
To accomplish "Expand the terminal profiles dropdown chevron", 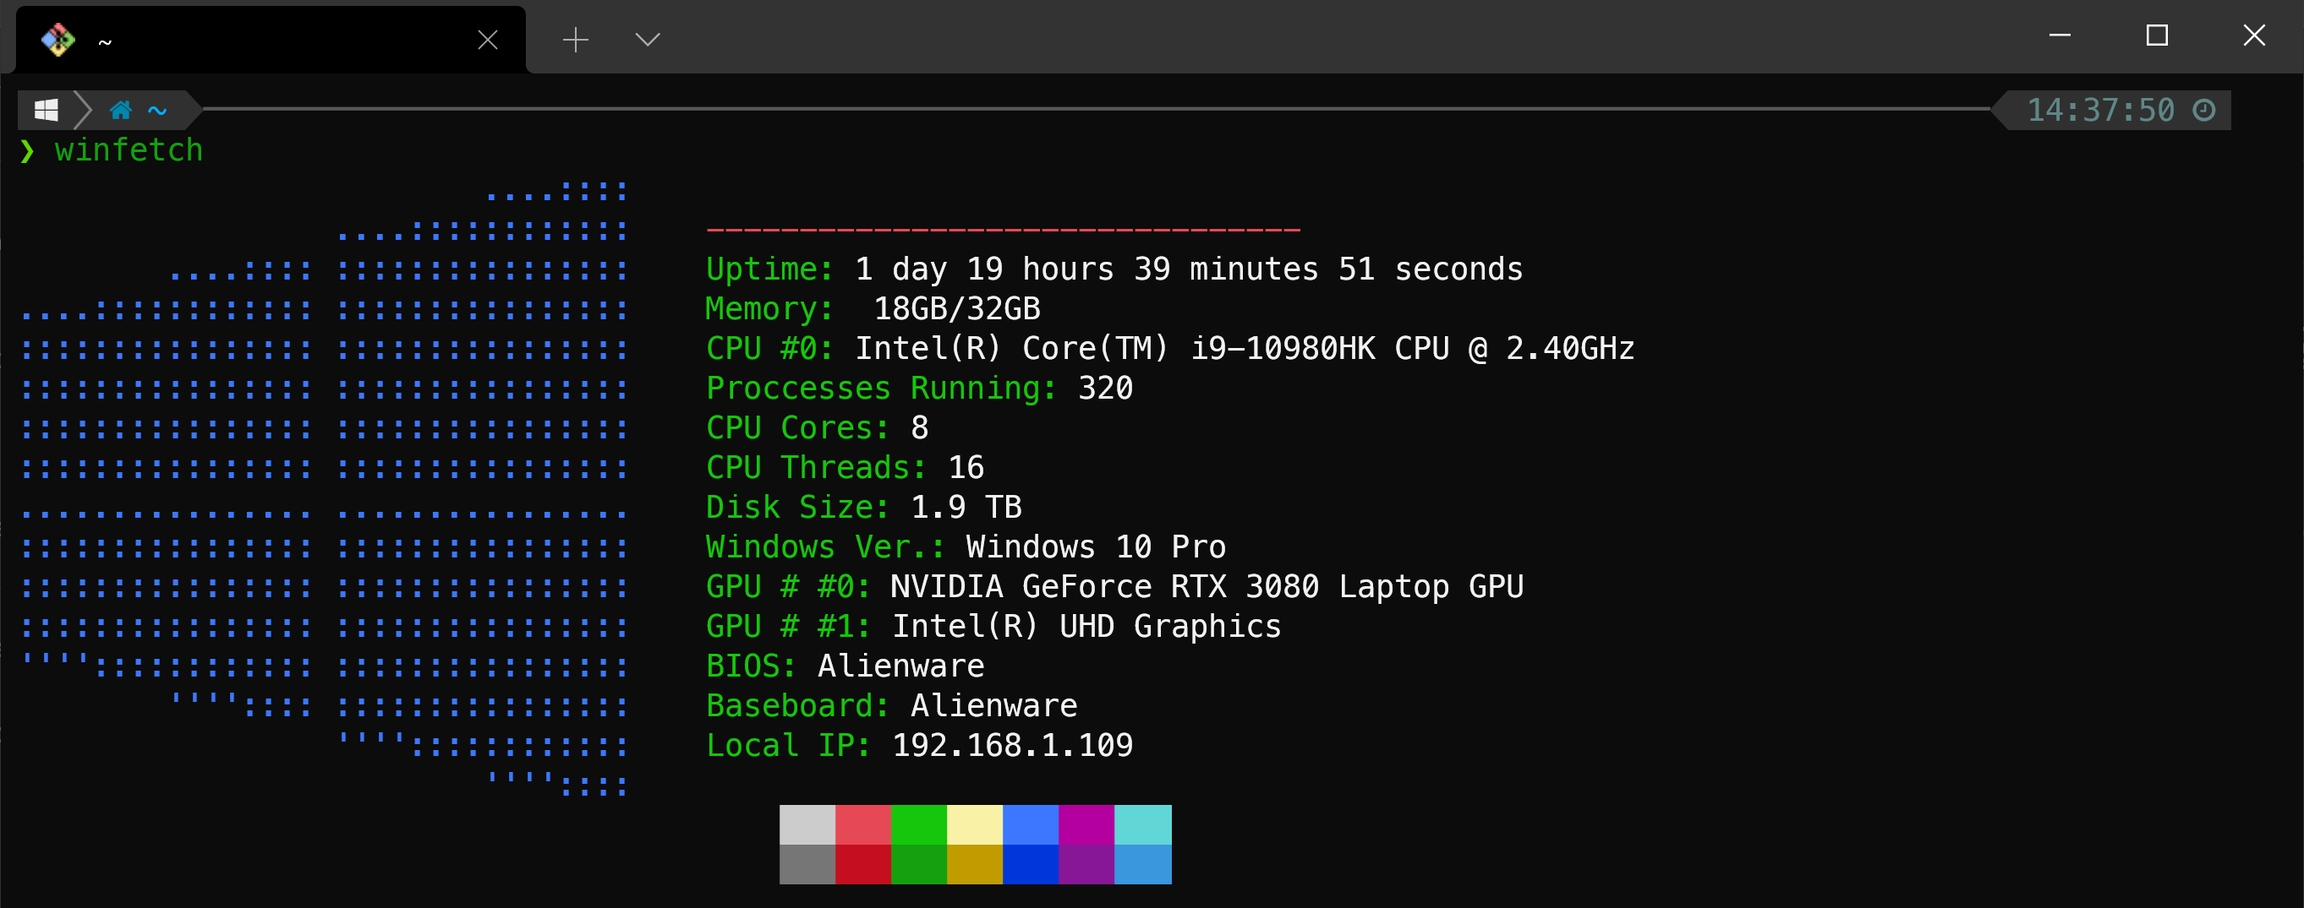I will coord(648,40).
